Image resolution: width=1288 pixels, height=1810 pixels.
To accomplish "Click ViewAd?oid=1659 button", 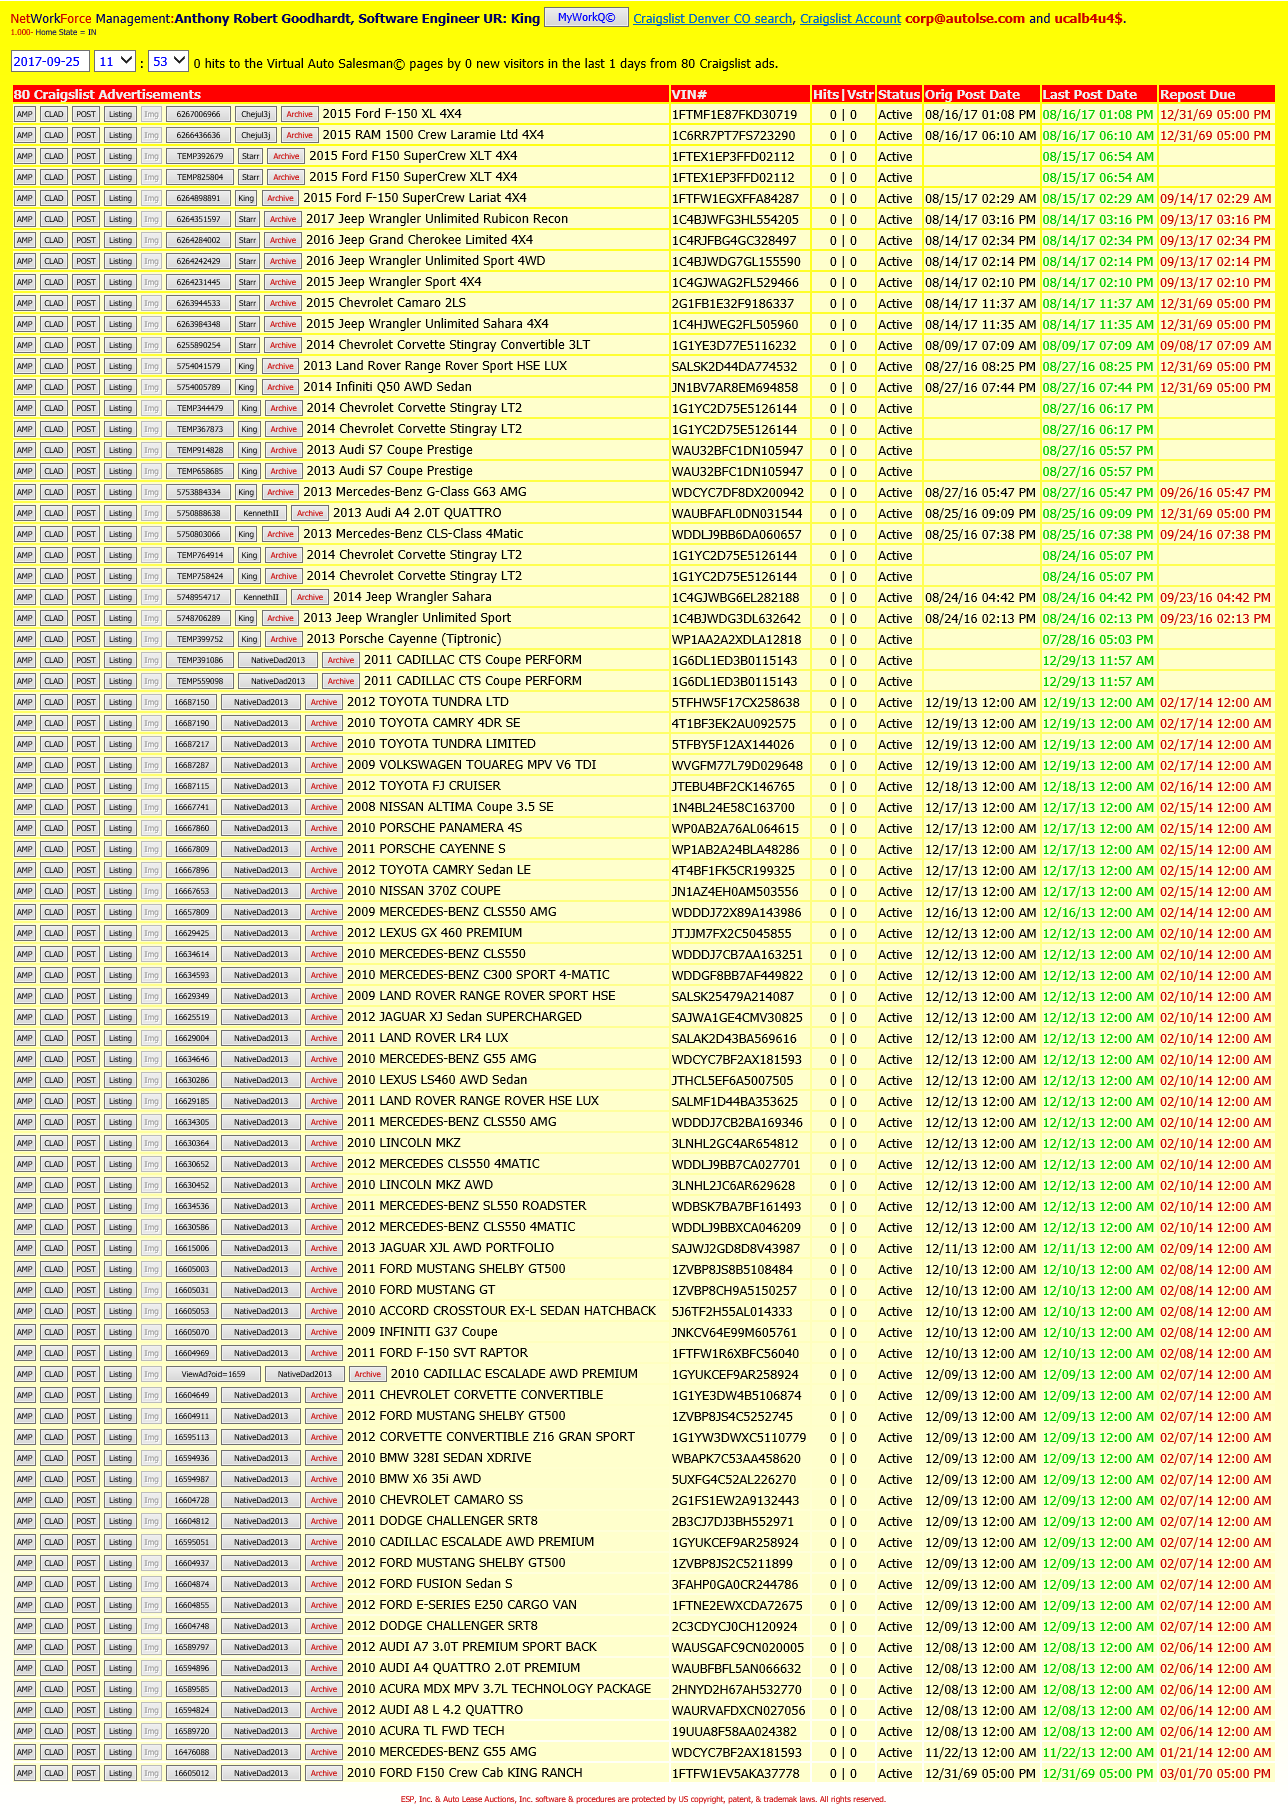I will pyautogui.click(x=213, y=1374).
